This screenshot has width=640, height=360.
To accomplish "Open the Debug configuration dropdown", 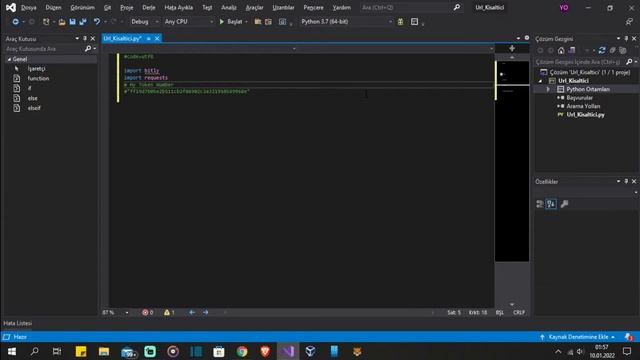I will (144, 22).
